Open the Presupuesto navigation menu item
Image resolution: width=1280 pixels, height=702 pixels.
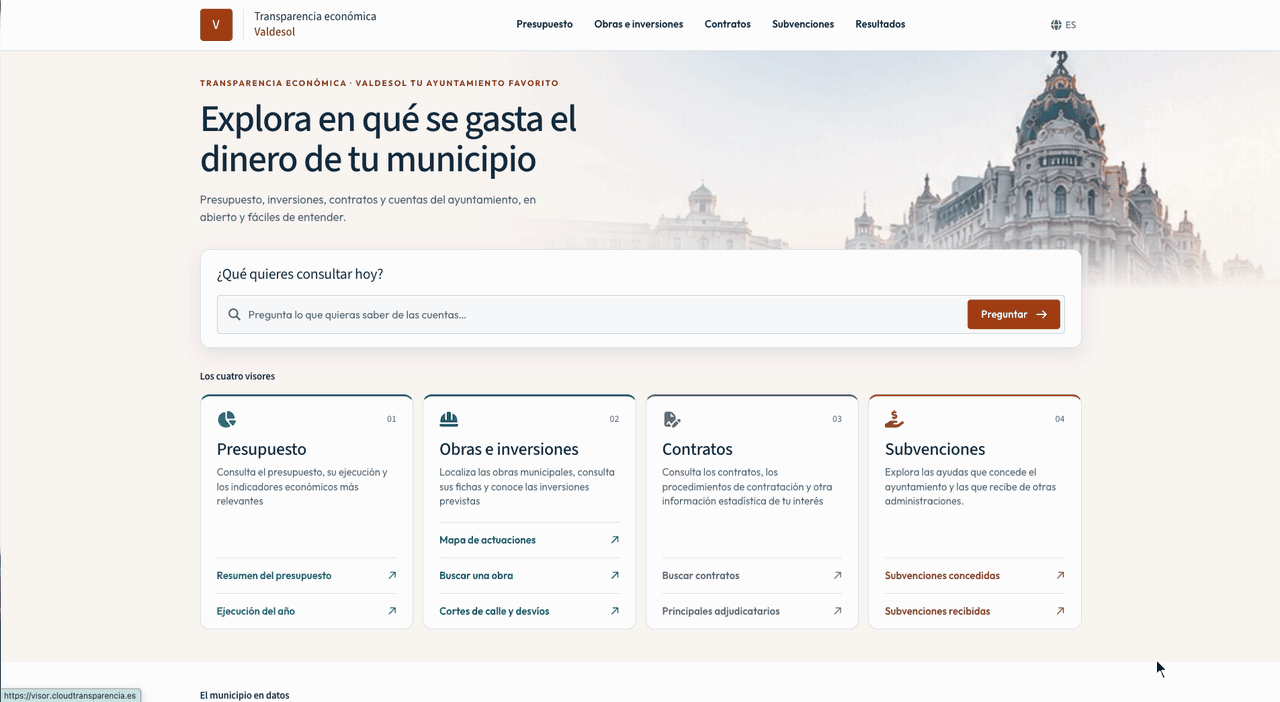[545, 25]
